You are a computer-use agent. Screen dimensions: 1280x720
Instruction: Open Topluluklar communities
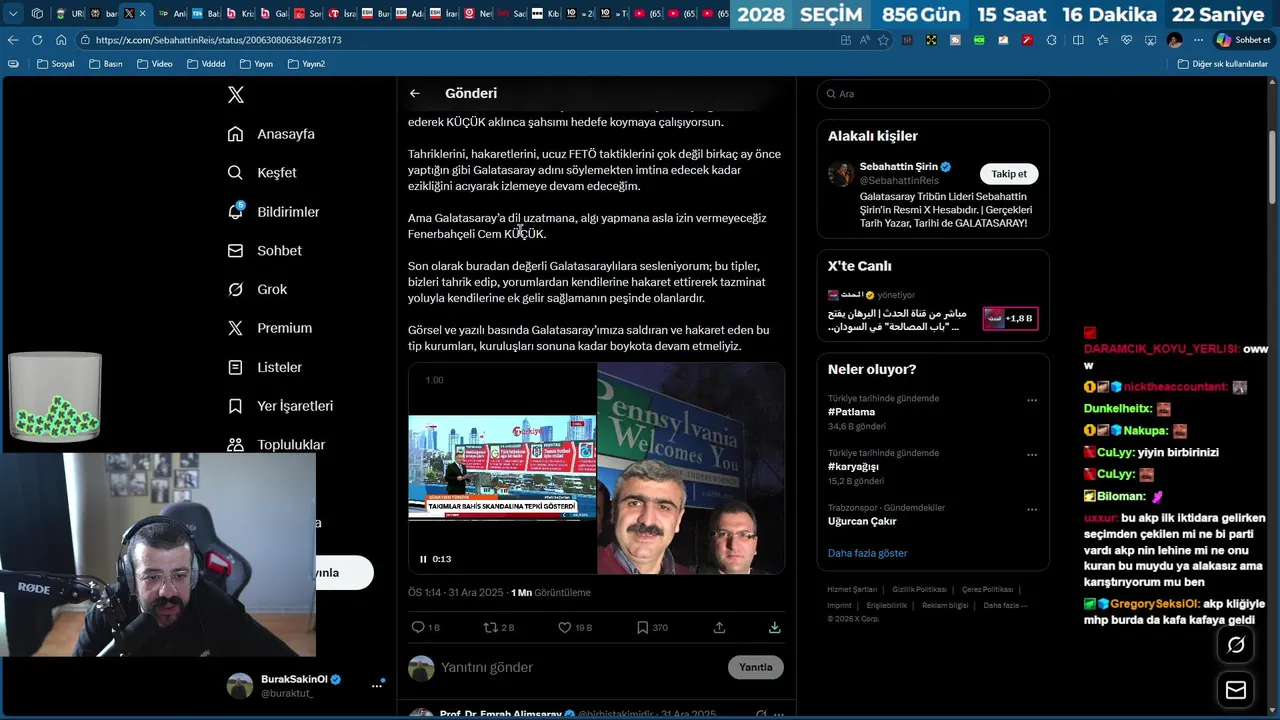point(276,444)
